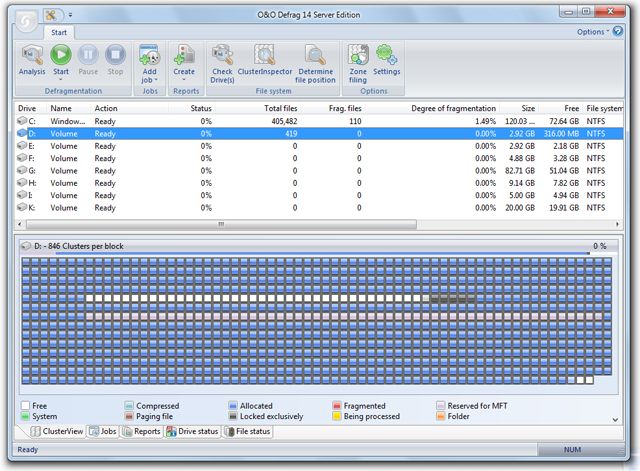
Task: Expand the Start dropdown arrow below Start
Action: [x=61, y=80]
